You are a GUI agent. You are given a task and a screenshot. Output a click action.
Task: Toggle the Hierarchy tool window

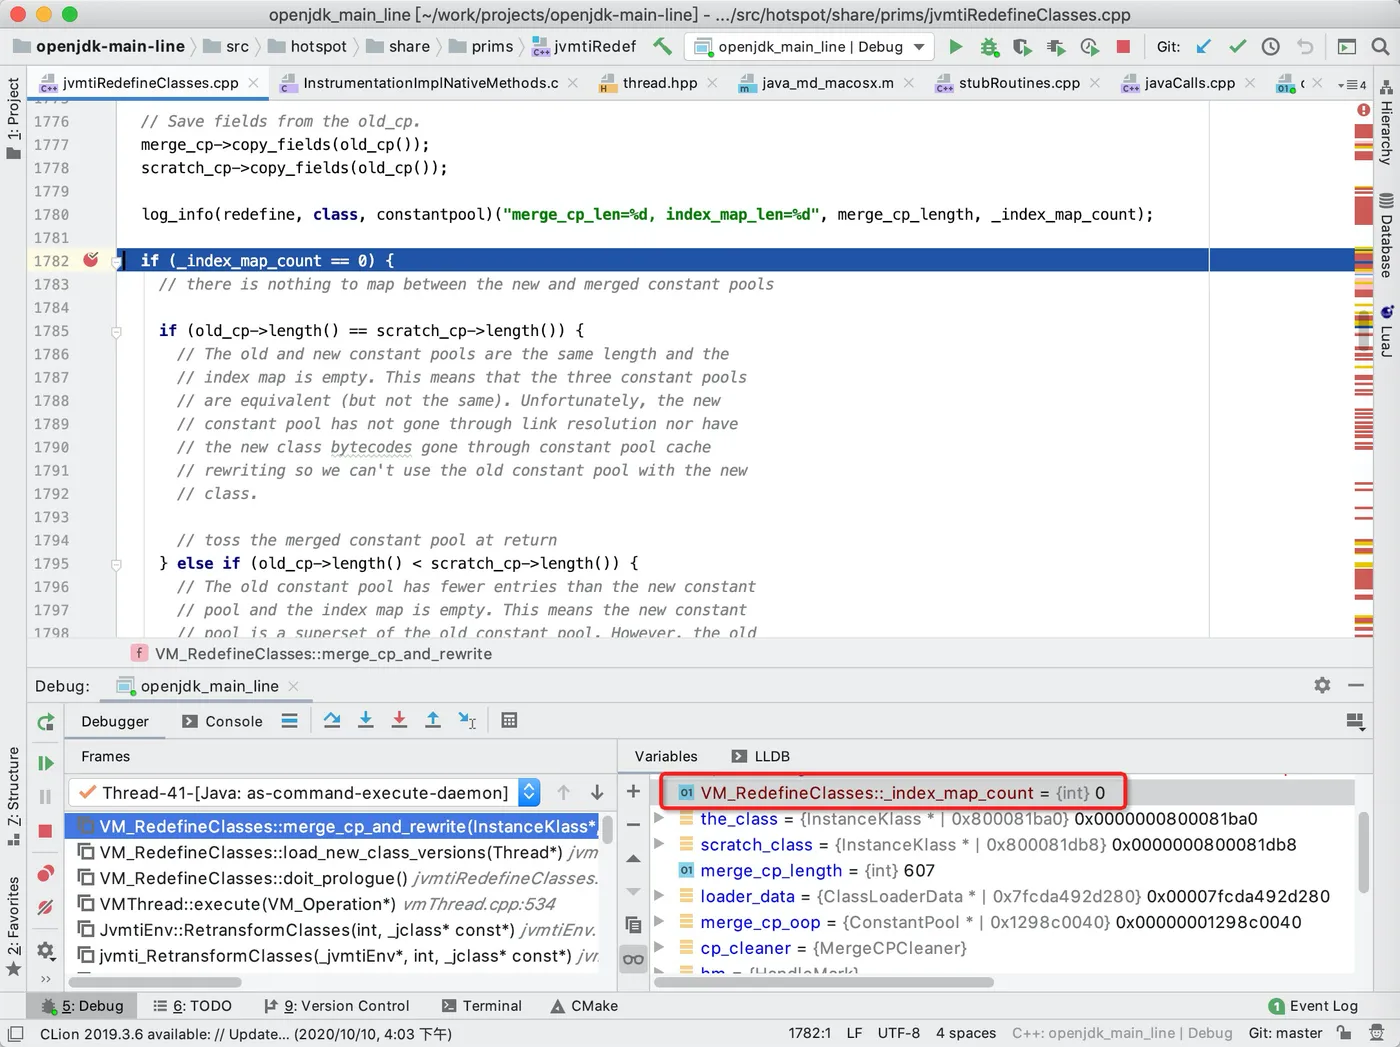click(1386, 123)
